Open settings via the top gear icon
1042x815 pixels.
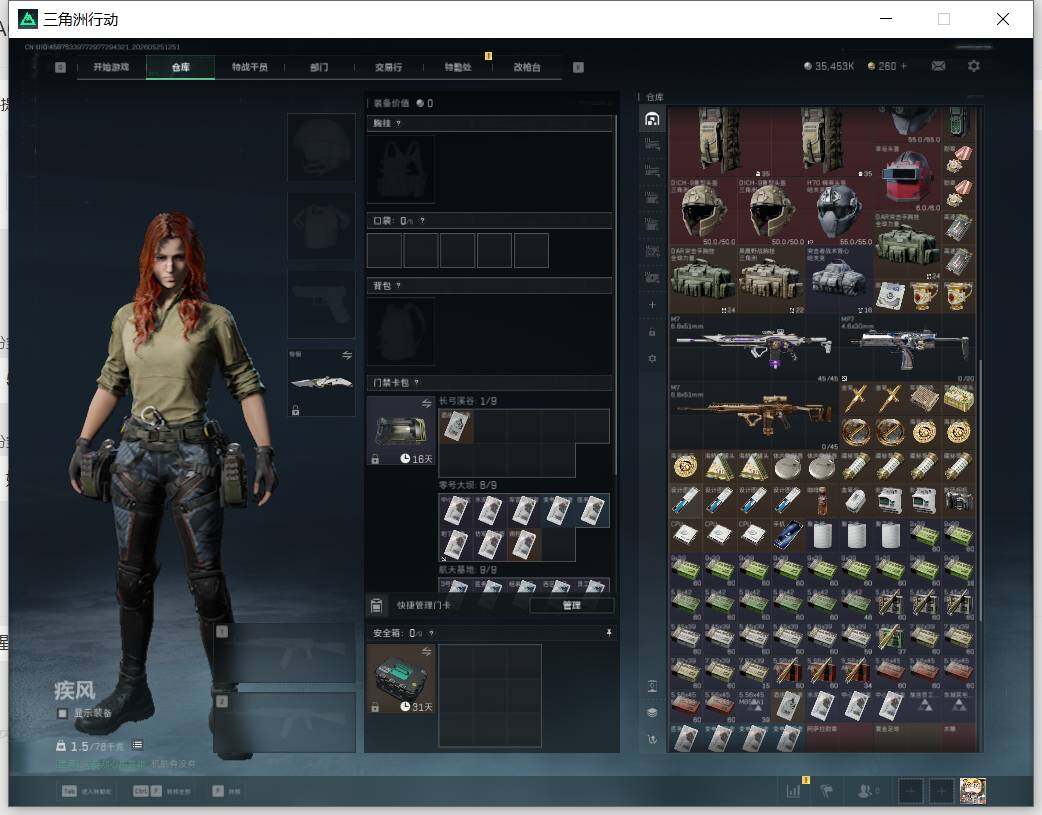tap(974, 66)
